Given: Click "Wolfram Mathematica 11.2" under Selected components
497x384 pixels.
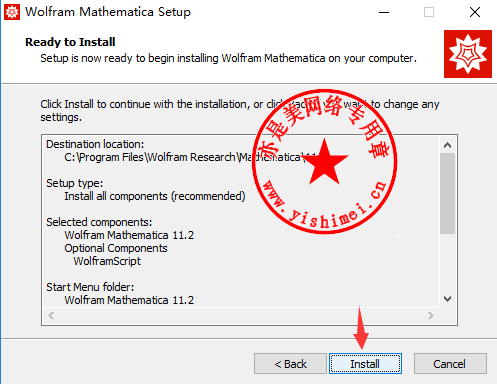Looking at the screenshot, I should click(x=129, y=235).
